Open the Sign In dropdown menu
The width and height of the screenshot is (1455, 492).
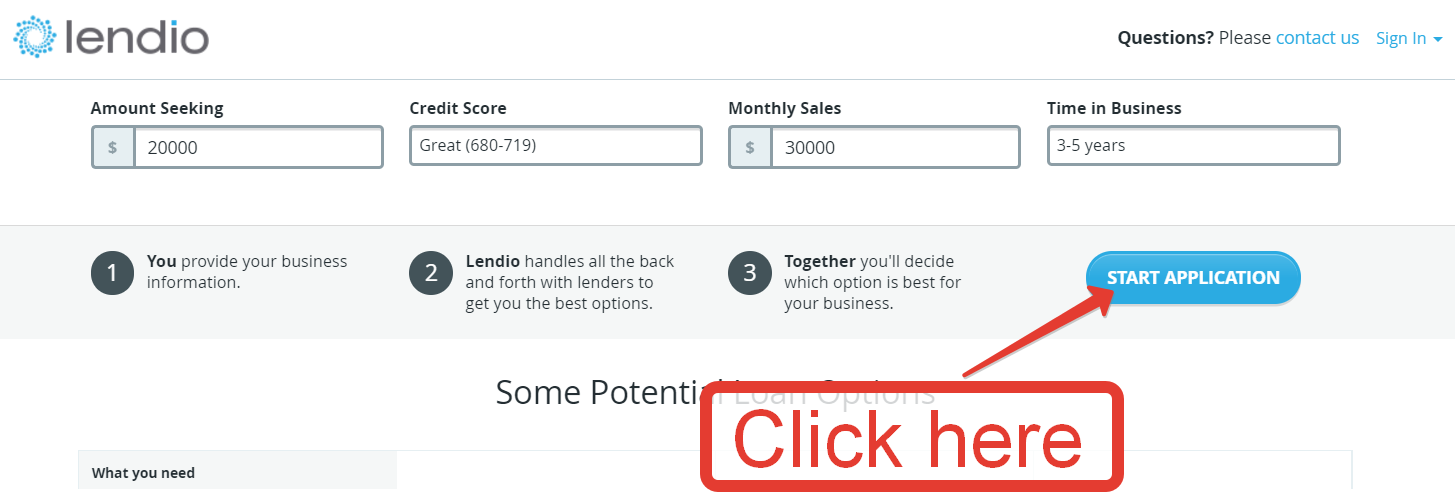[1408, 38]
